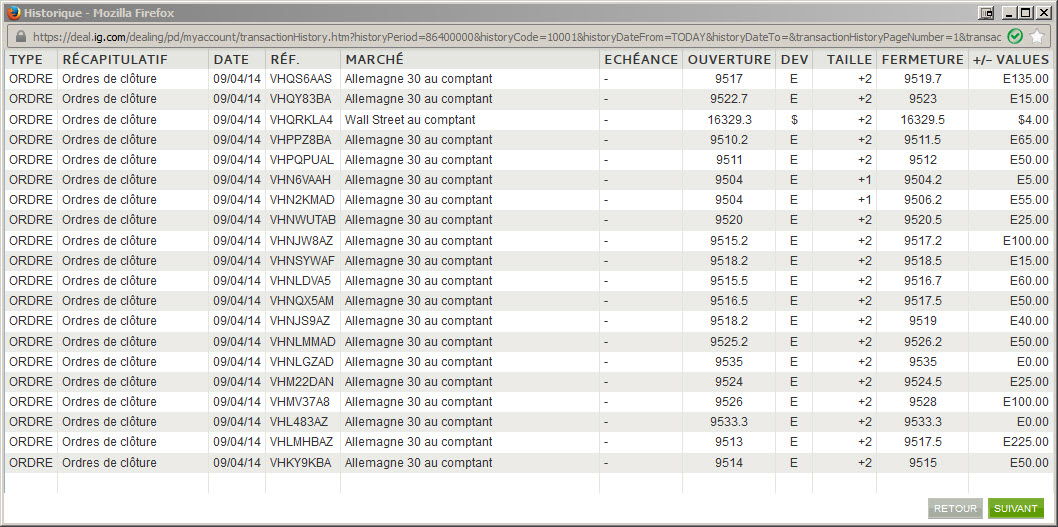Click the 9519.7 closing price cell
The height and width of the screenshot is (527, 1058).
tap(922, 79)
